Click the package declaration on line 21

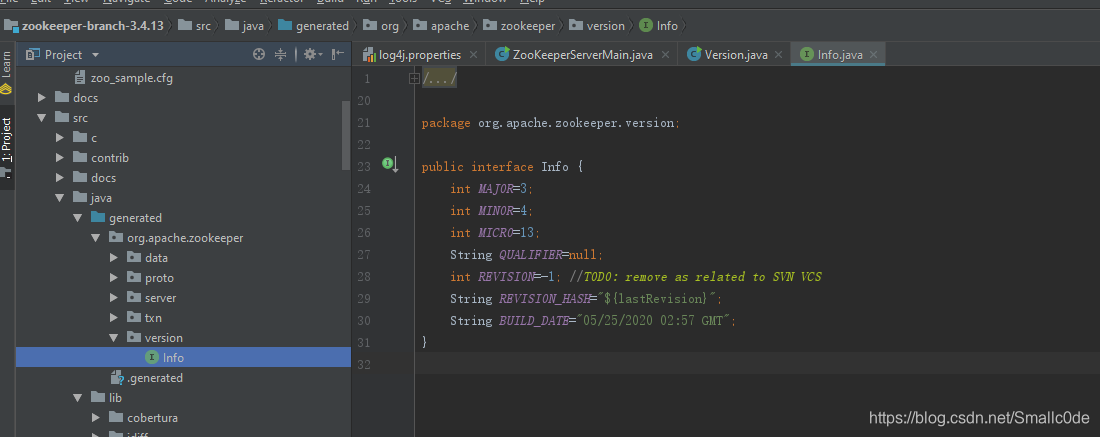pos(551,123)
